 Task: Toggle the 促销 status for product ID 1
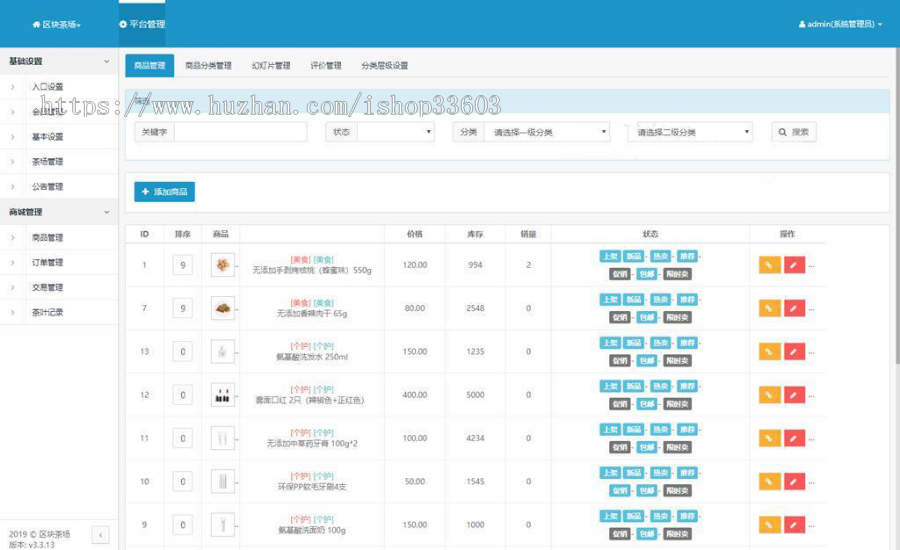click(620, 274)
